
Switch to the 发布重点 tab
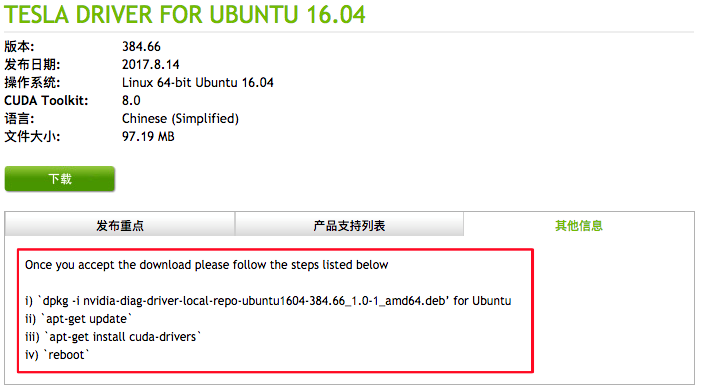(x=120, y=225)
